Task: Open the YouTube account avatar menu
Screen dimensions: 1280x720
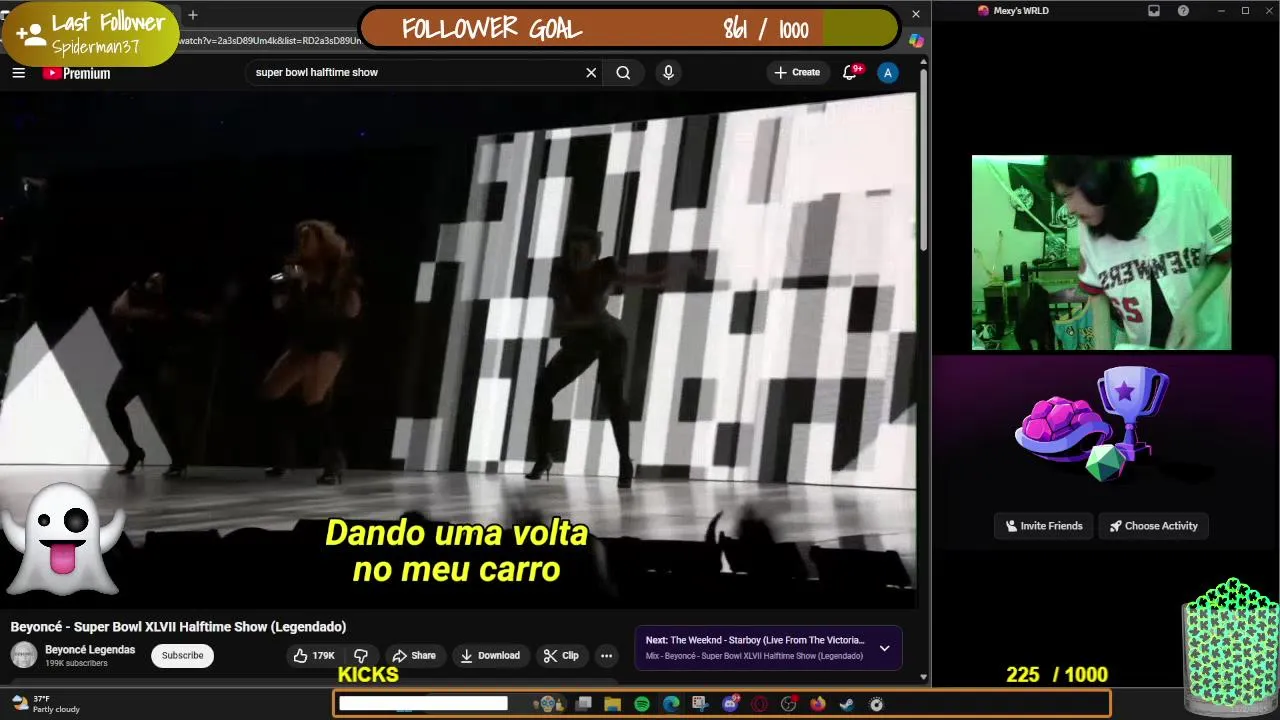Action: [x=887, y=72]
